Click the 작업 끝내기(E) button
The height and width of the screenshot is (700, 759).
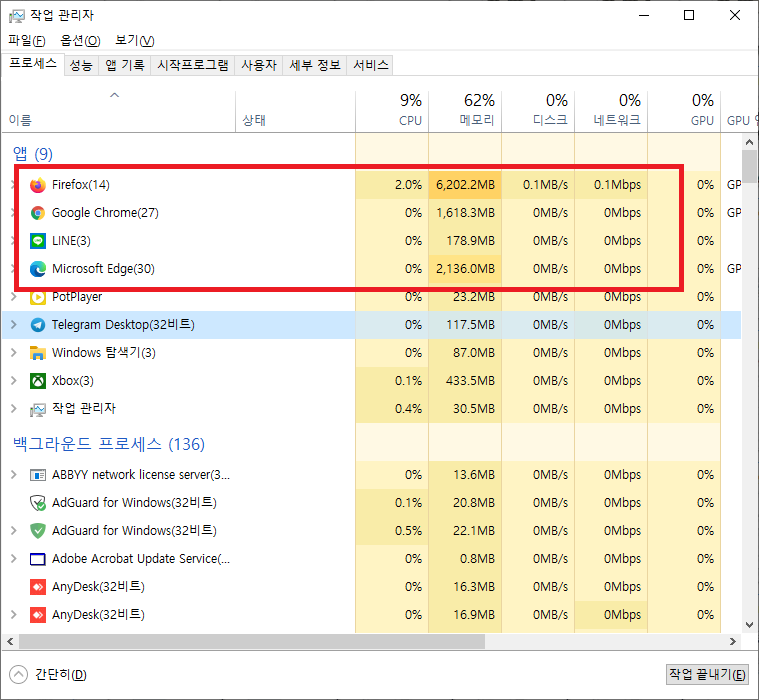[707, 674]
